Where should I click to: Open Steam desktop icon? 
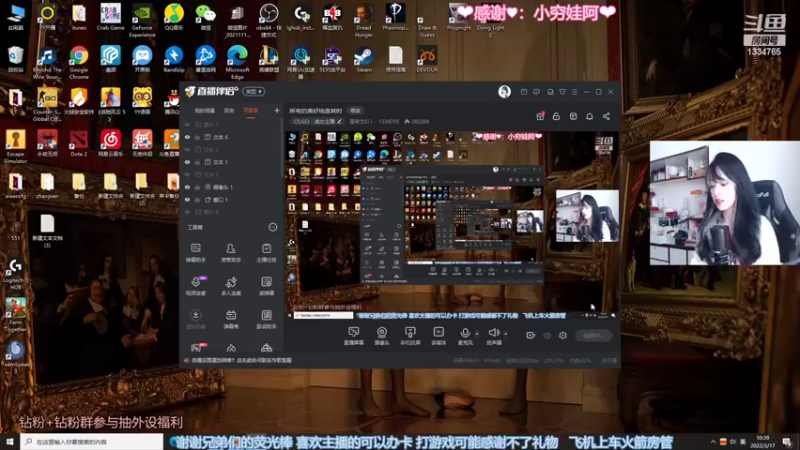click(364, 59)
